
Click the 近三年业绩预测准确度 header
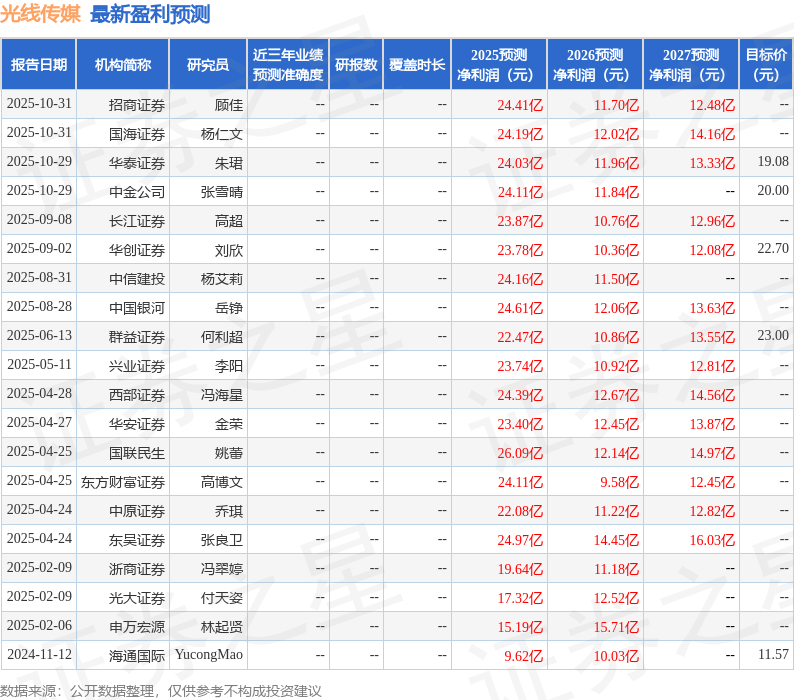[288, 65]
